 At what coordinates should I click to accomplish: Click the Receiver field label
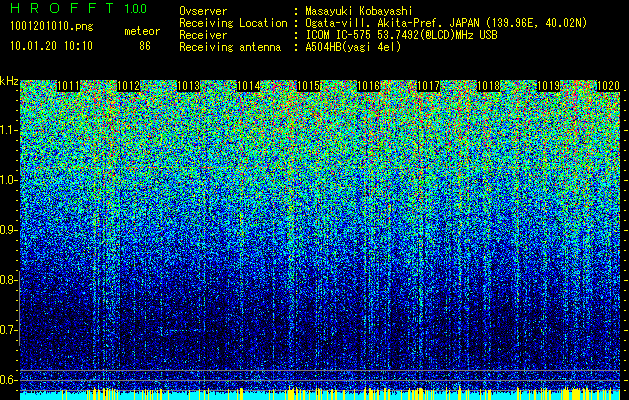pyautogui.click(x=203, y=35)
